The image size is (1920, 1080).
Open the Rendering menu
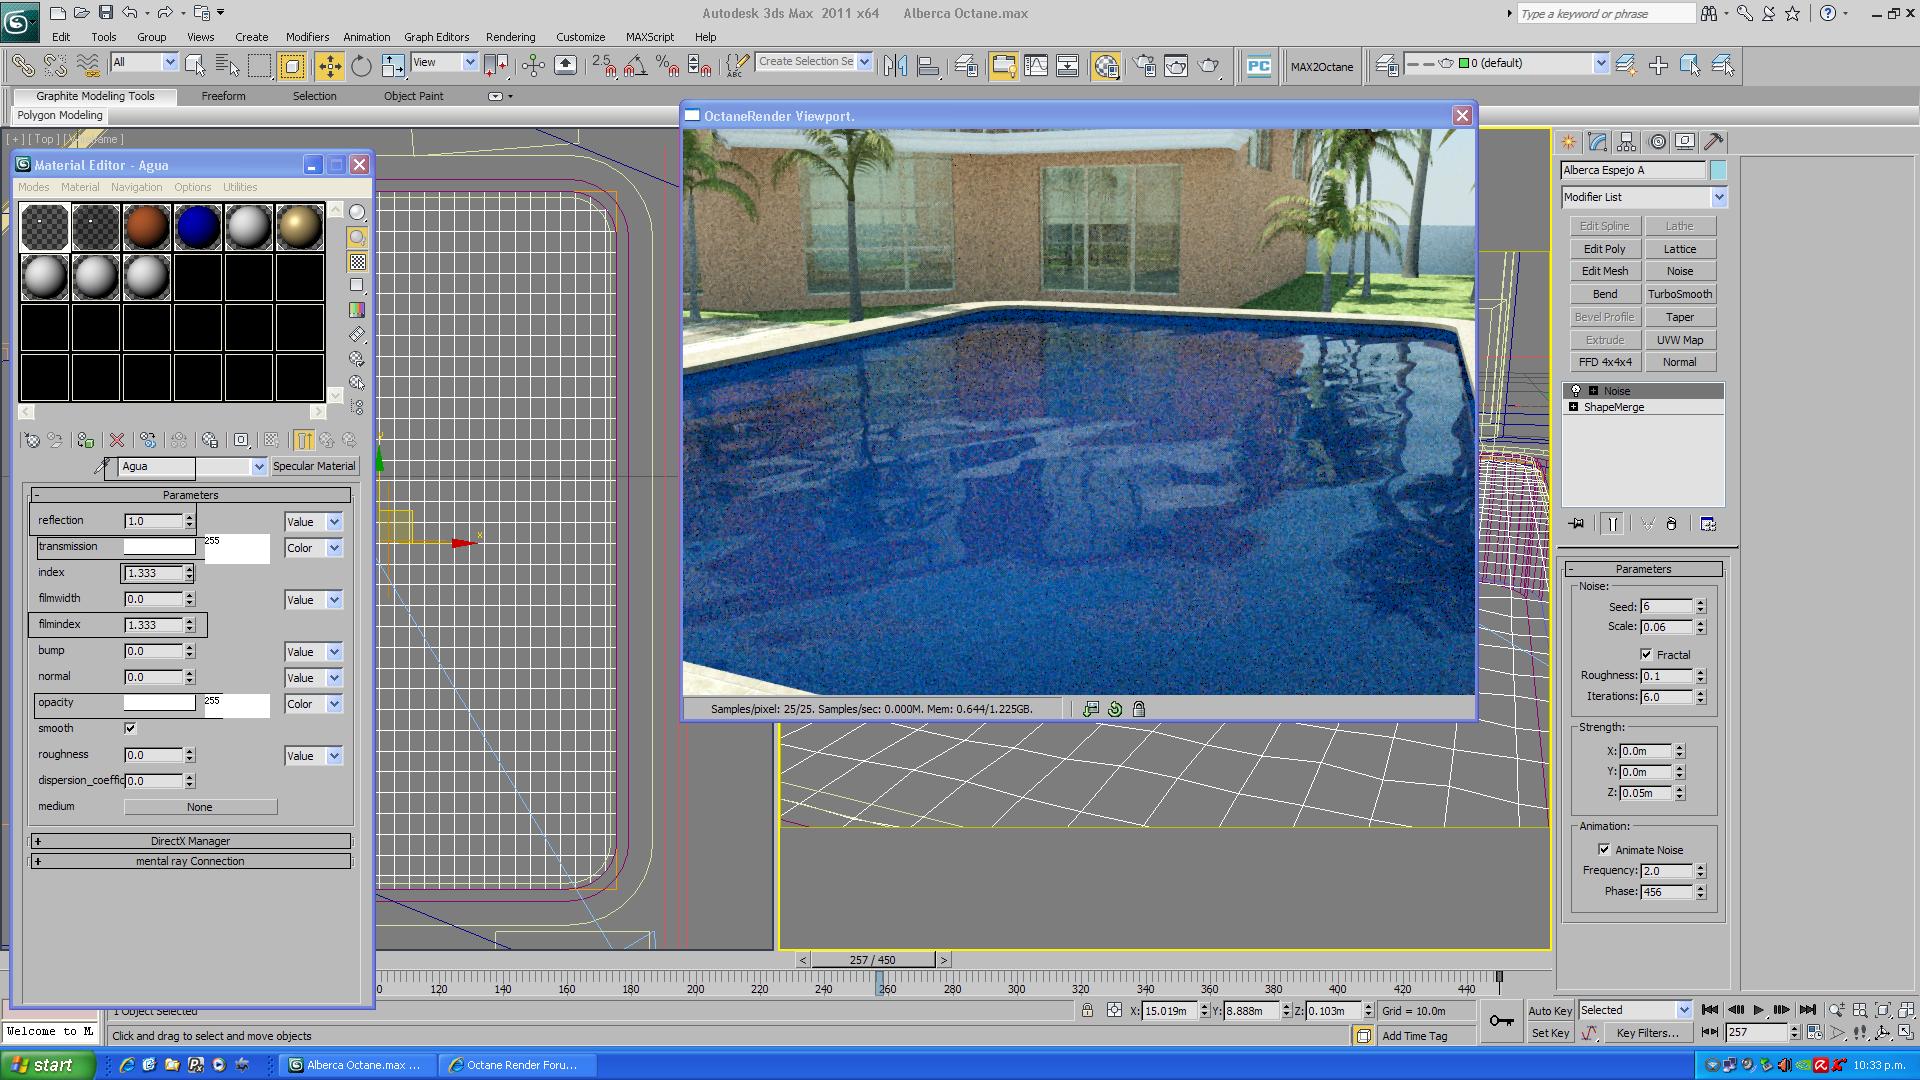[510, 37]
